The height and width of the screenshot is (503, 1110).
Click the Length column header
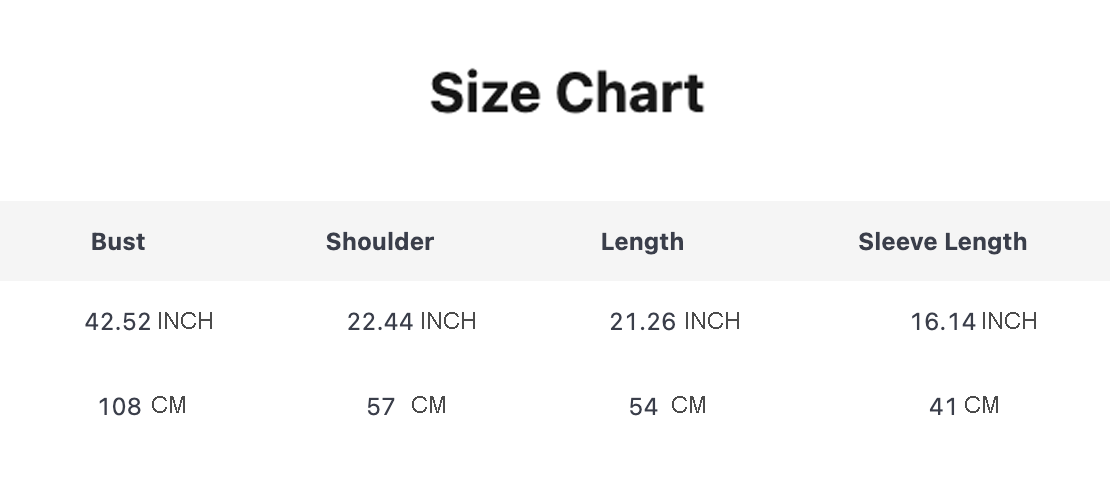pyautogui.click(x=642, y=242)
